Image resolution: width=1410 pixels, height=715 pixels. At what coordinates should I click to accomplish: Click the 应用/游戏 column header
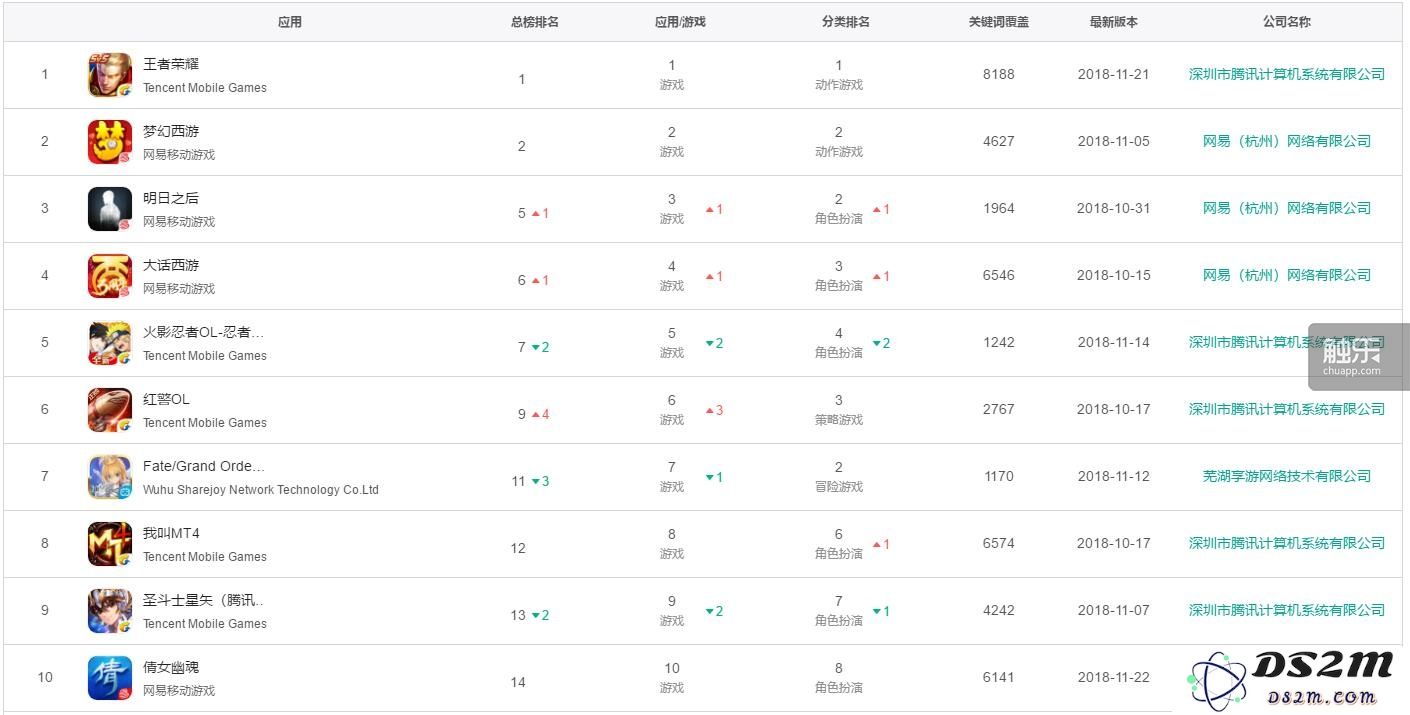point(680,22)
